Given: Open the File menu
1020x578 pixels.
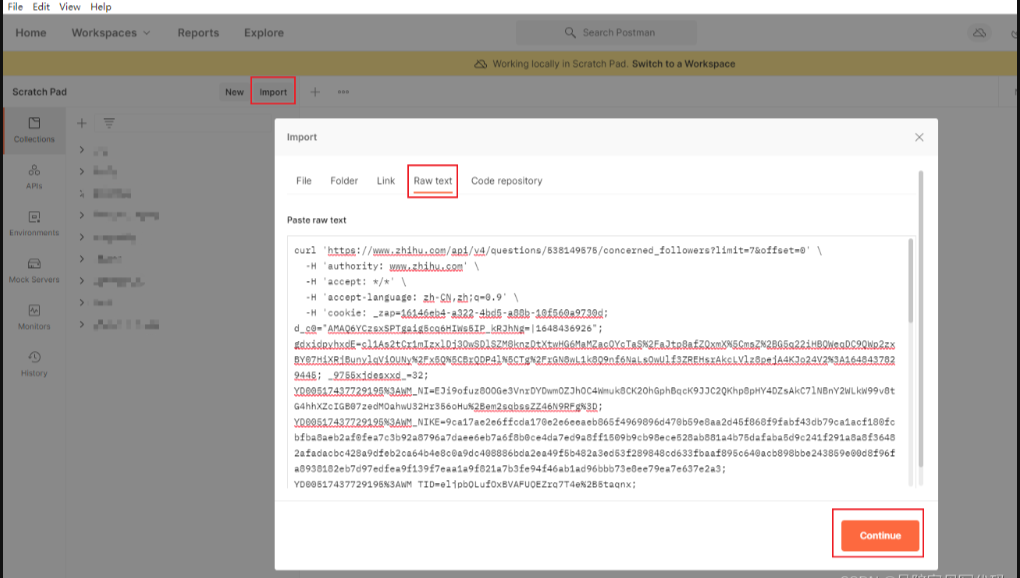Looking at the screenshot, I should [x=15, y=7].
